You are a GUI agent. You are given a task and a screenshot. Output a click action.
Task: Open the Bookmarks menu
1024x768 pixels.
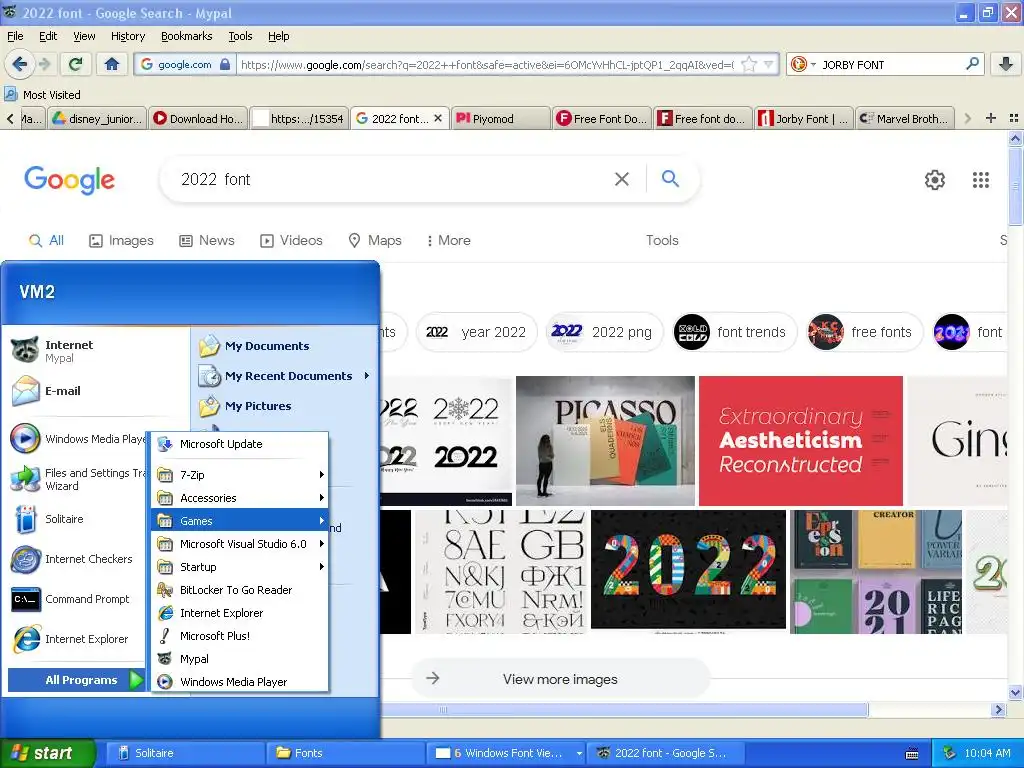pyautogui.click(x=187, y=36)
